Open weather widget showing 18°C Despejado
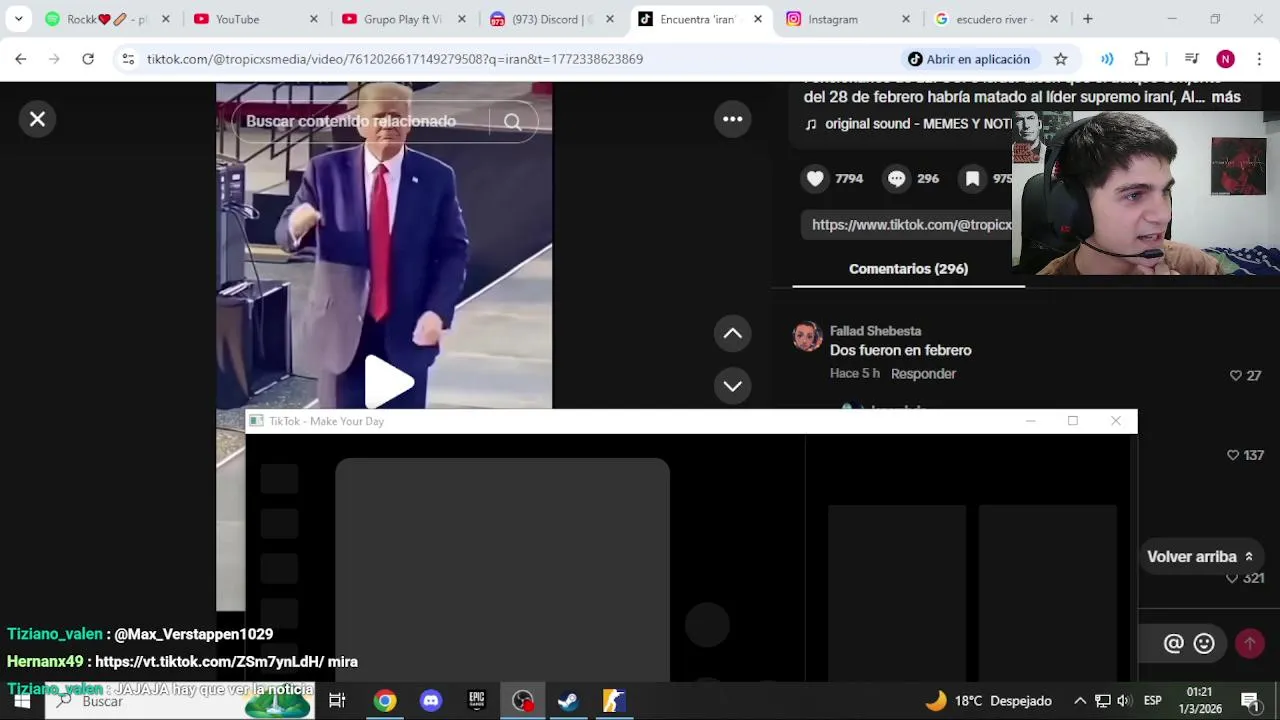 click(x=988, y=701)
